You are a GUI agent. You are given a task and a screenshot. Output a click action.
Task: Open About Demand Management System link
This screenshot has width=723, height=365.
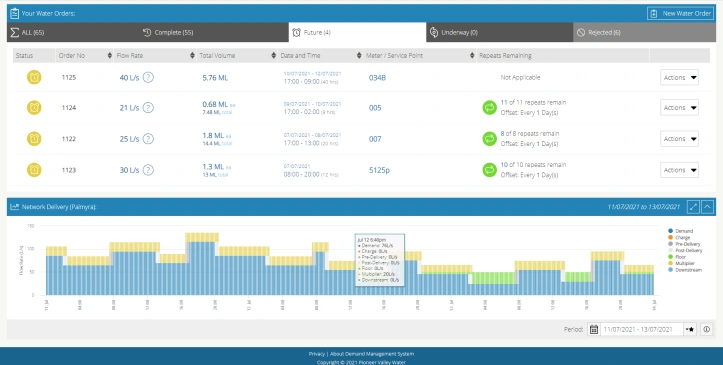click(x=372, y=354)
